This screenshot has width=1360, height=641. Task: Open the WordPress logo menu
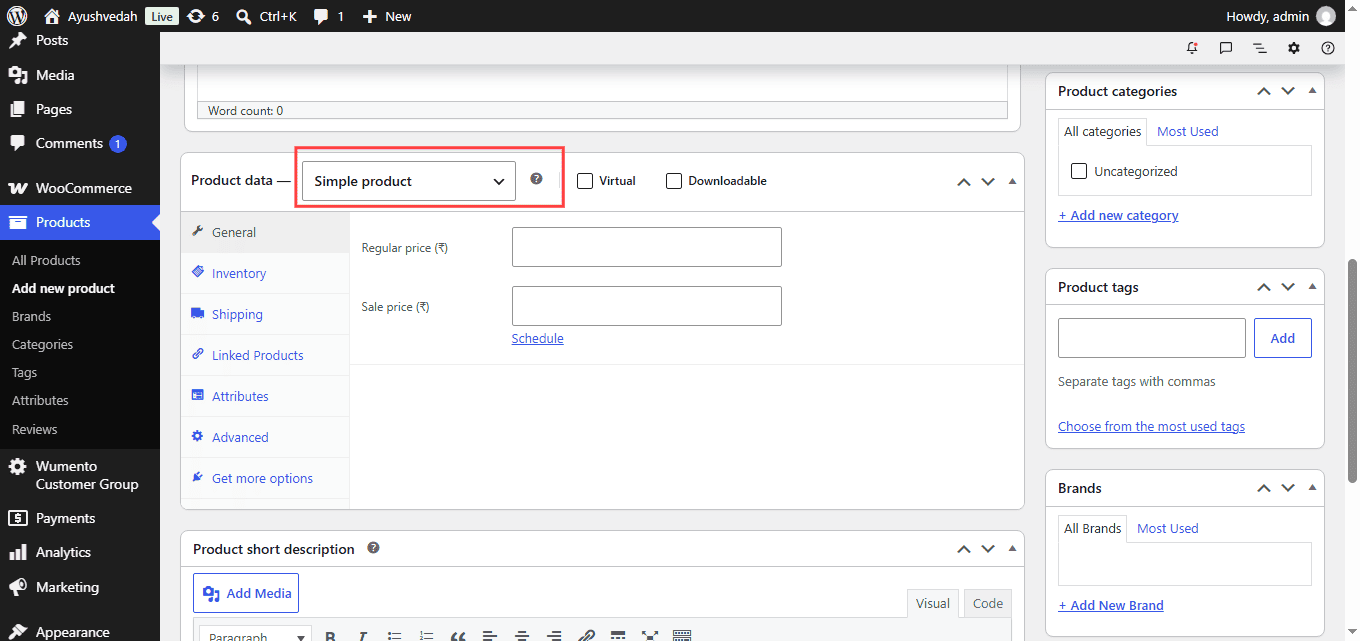point(17,16)
